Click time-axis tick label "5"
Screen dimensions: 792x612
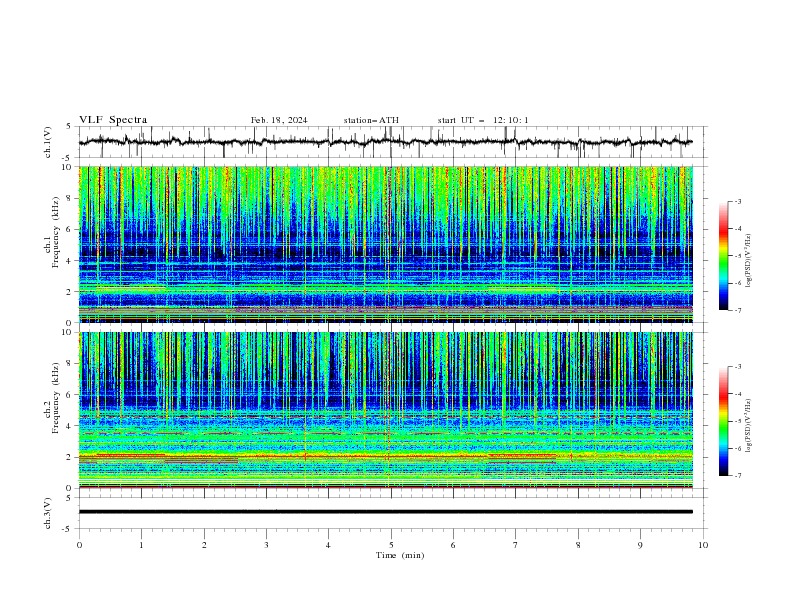coord(391,545)
